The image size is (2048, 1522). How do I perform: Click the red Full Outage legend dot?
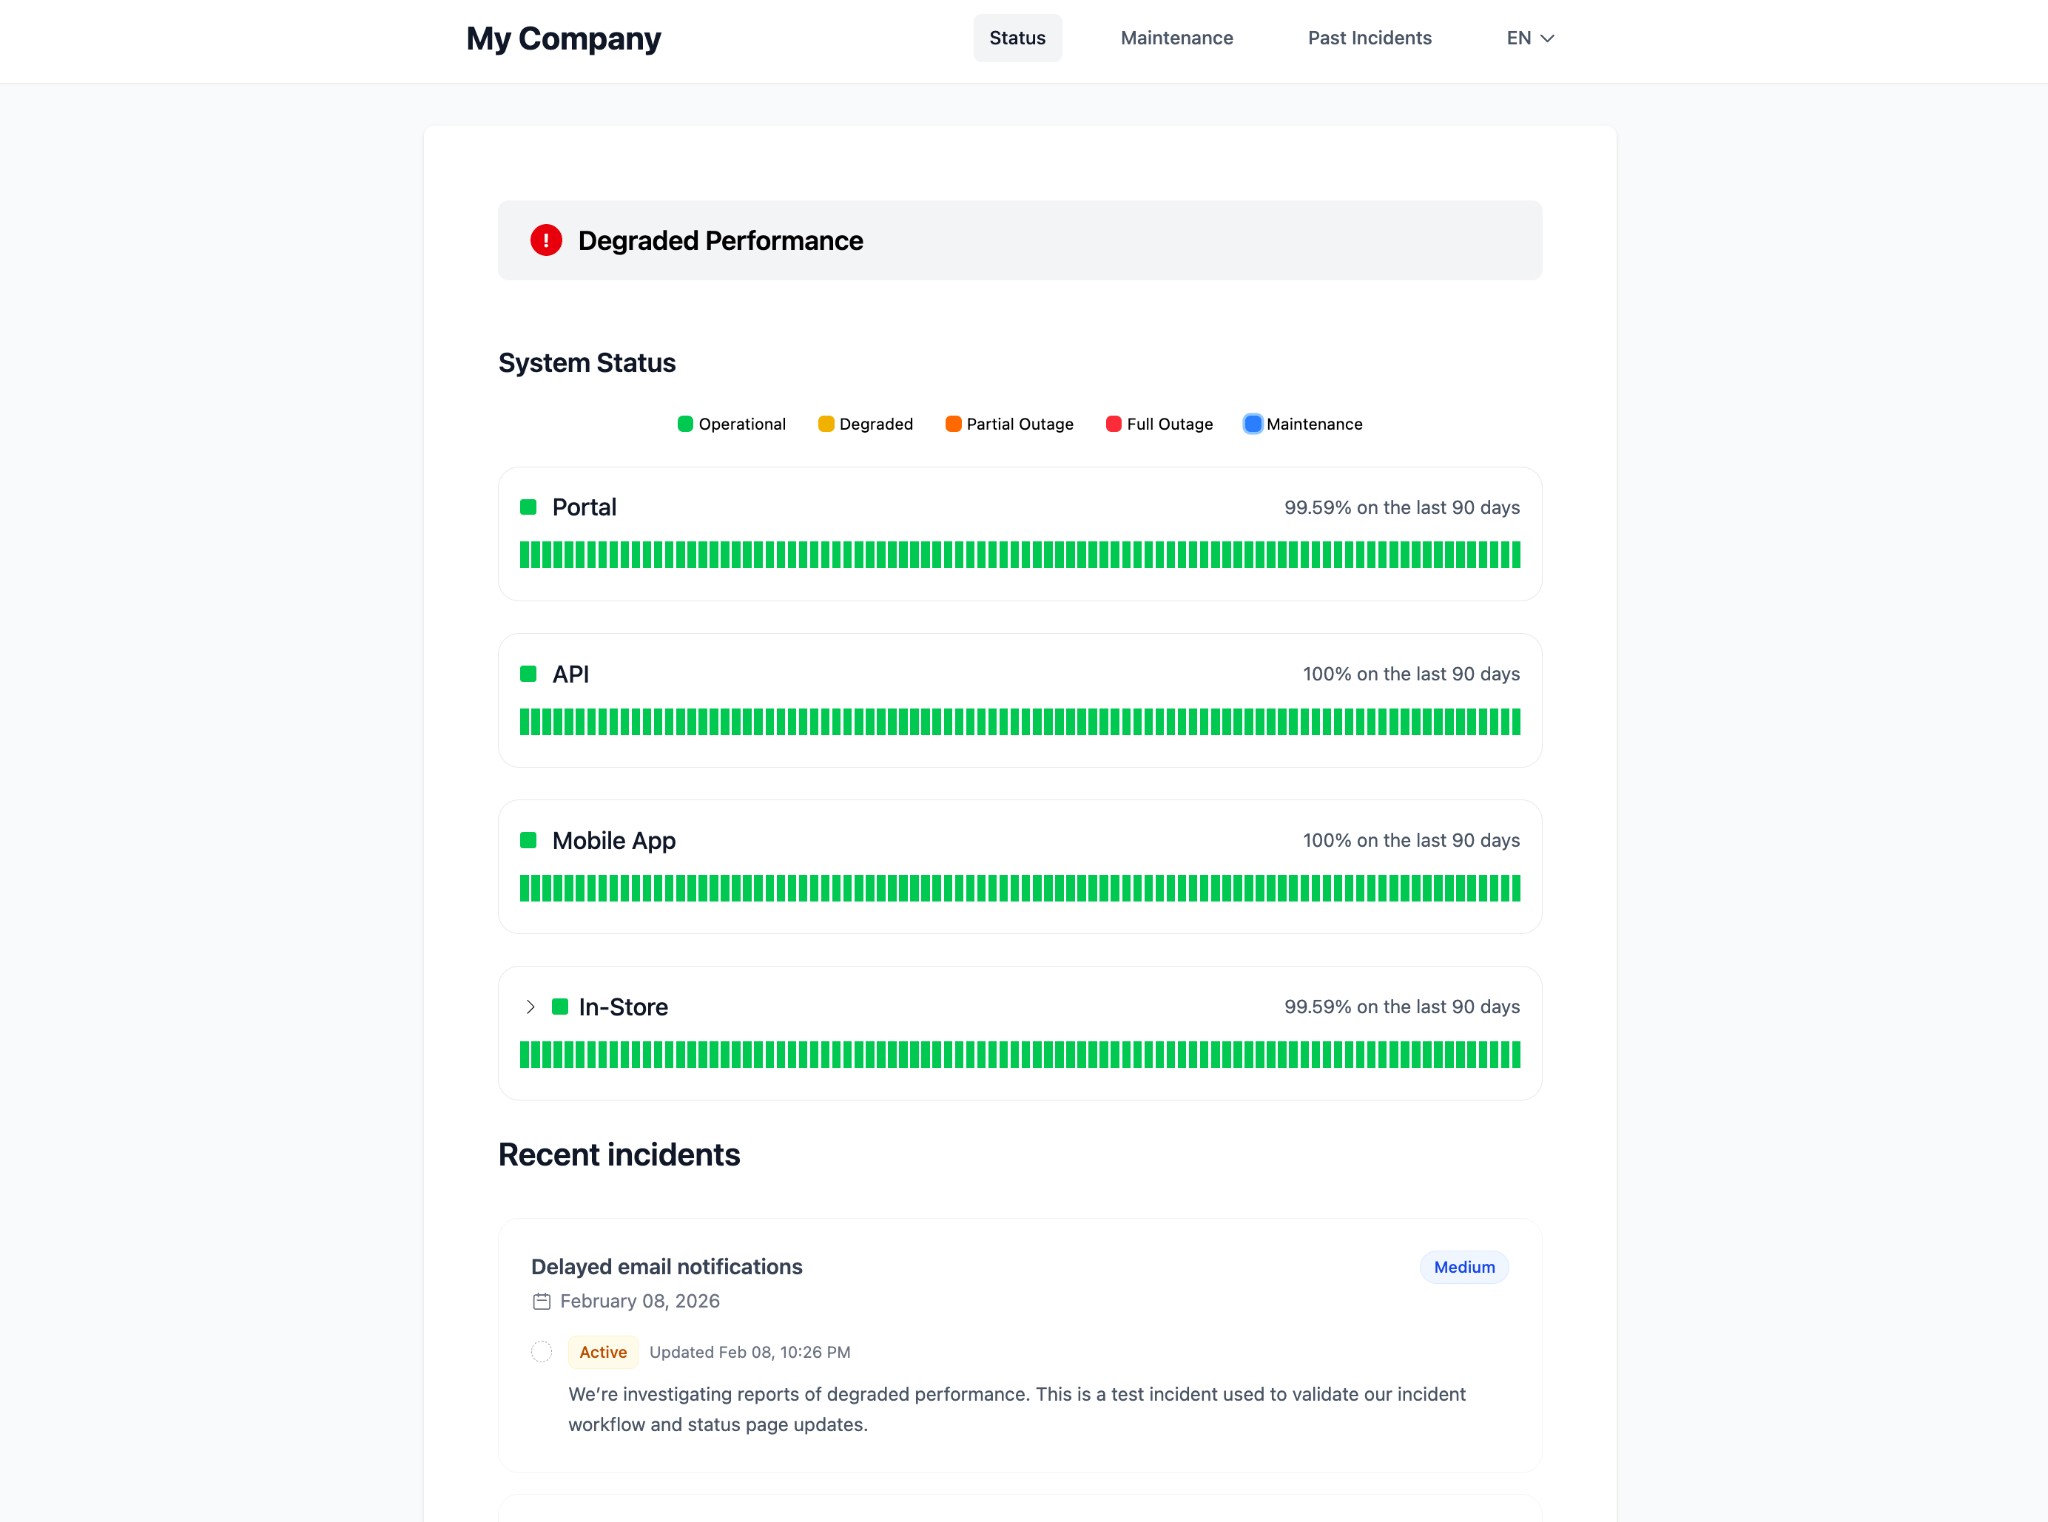tap(1113, 424)
